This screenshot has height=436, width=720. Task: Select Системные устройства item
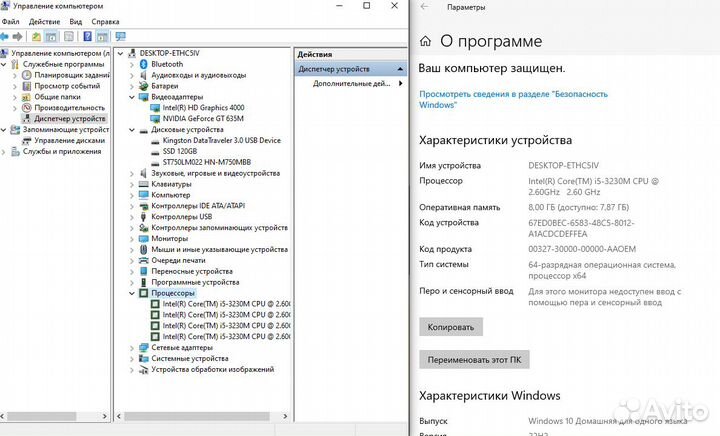(x=190, y=358)
